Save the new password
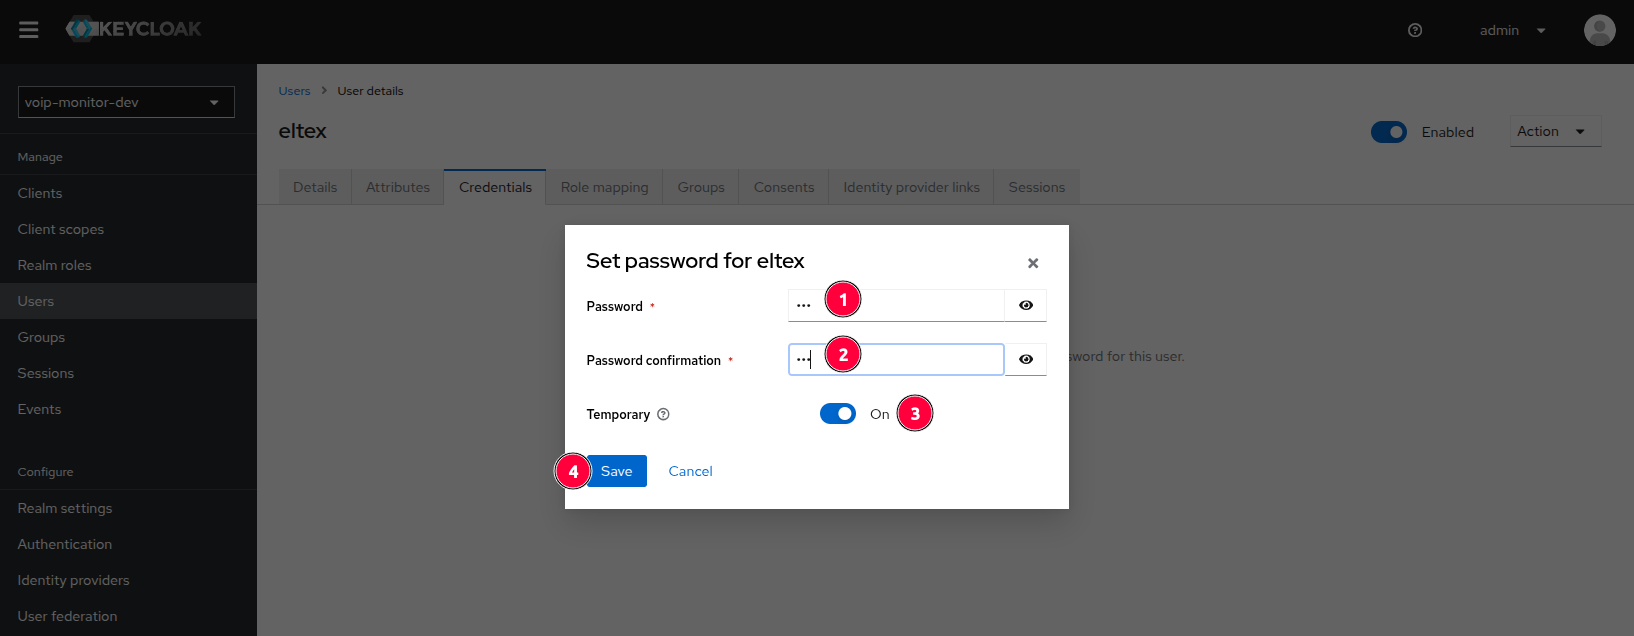 click(x=617, y=471)
